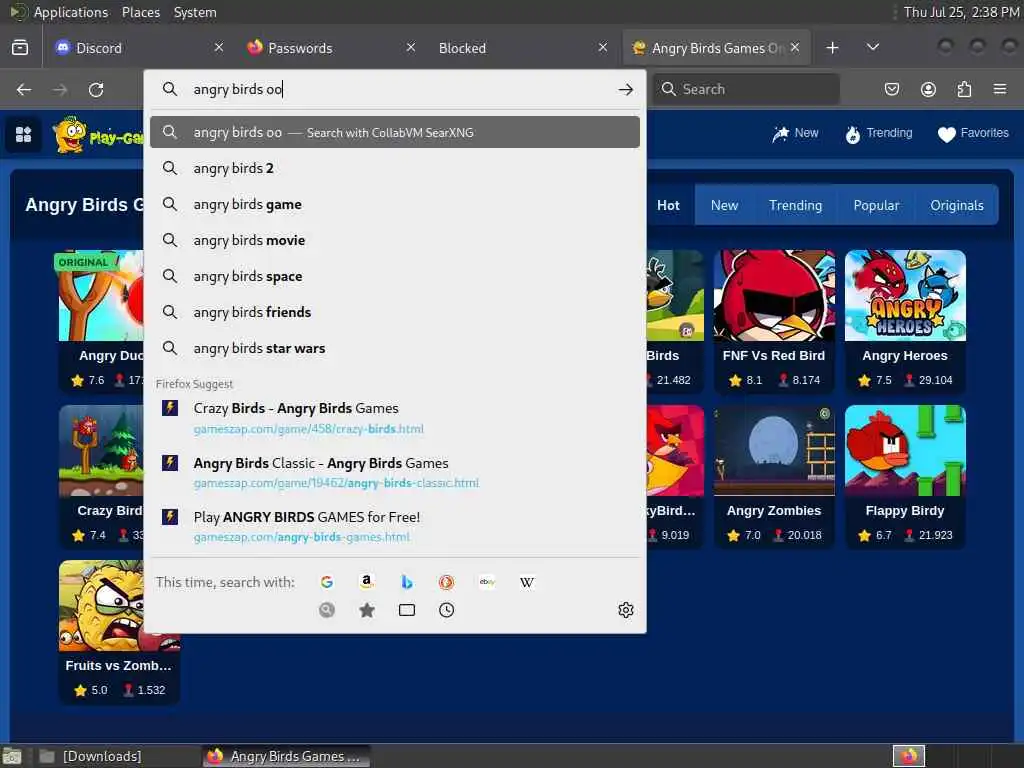Open the FNF Vs Red Bird game thumbnail
The image size is (1024, 768).
[774, 295]
